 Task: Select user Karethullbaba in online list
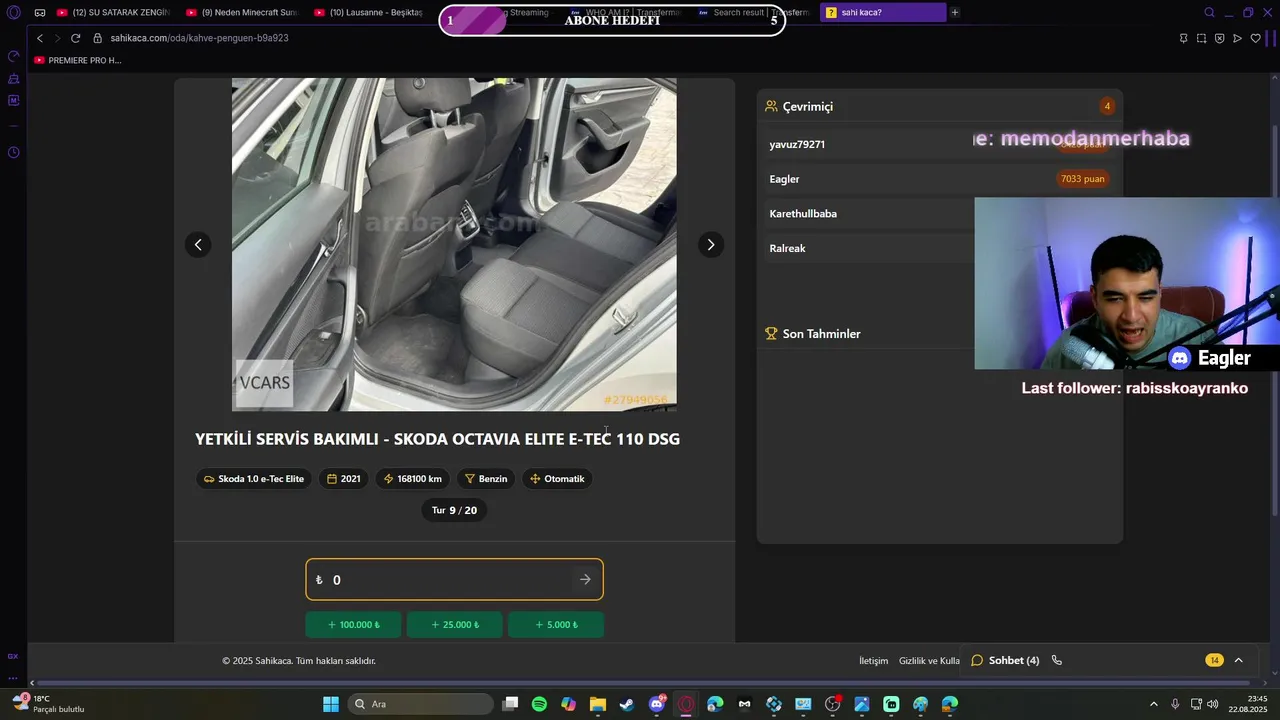coord(803,214)
